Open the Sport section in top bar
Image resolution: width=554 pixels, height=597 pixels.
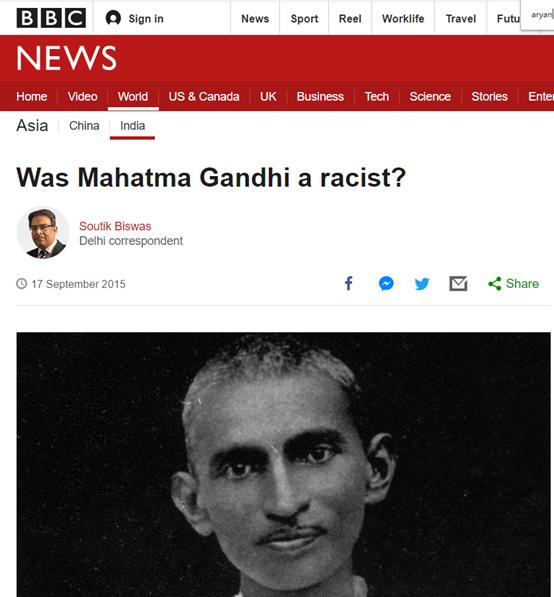(x=304, y=18)
